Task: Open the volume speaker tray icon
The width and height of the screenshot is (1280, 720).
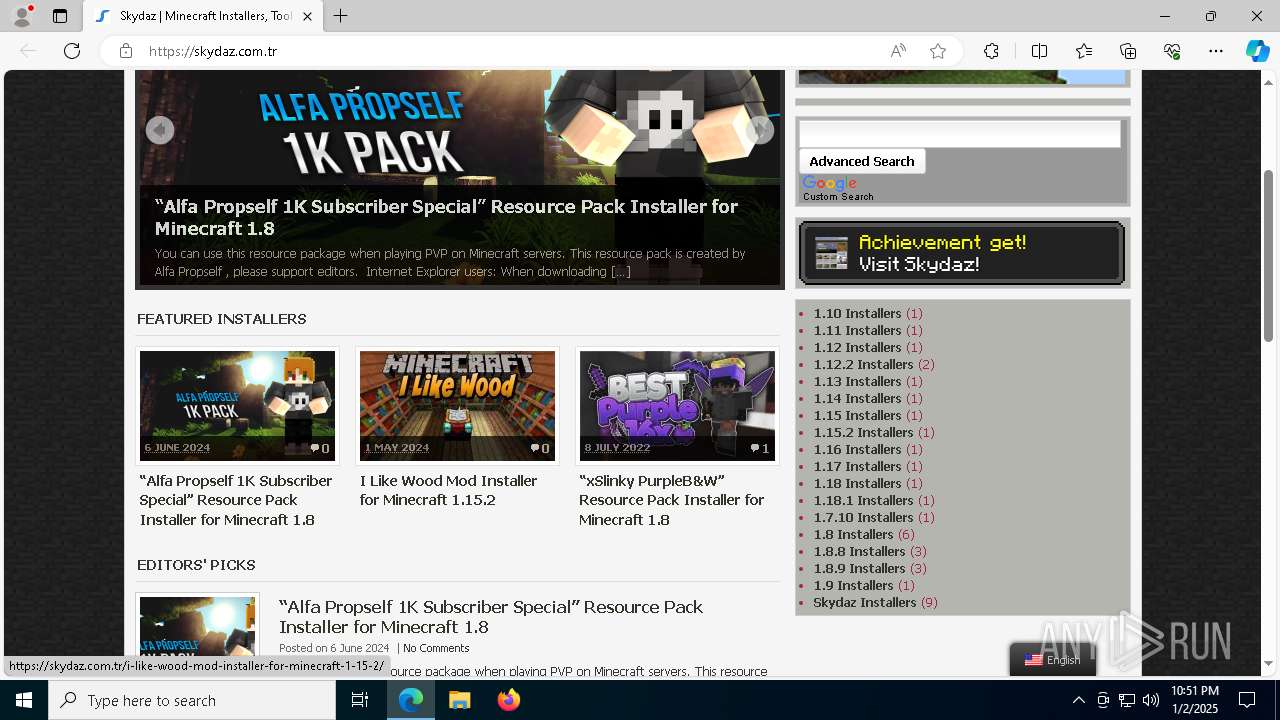Action: 1151,700
